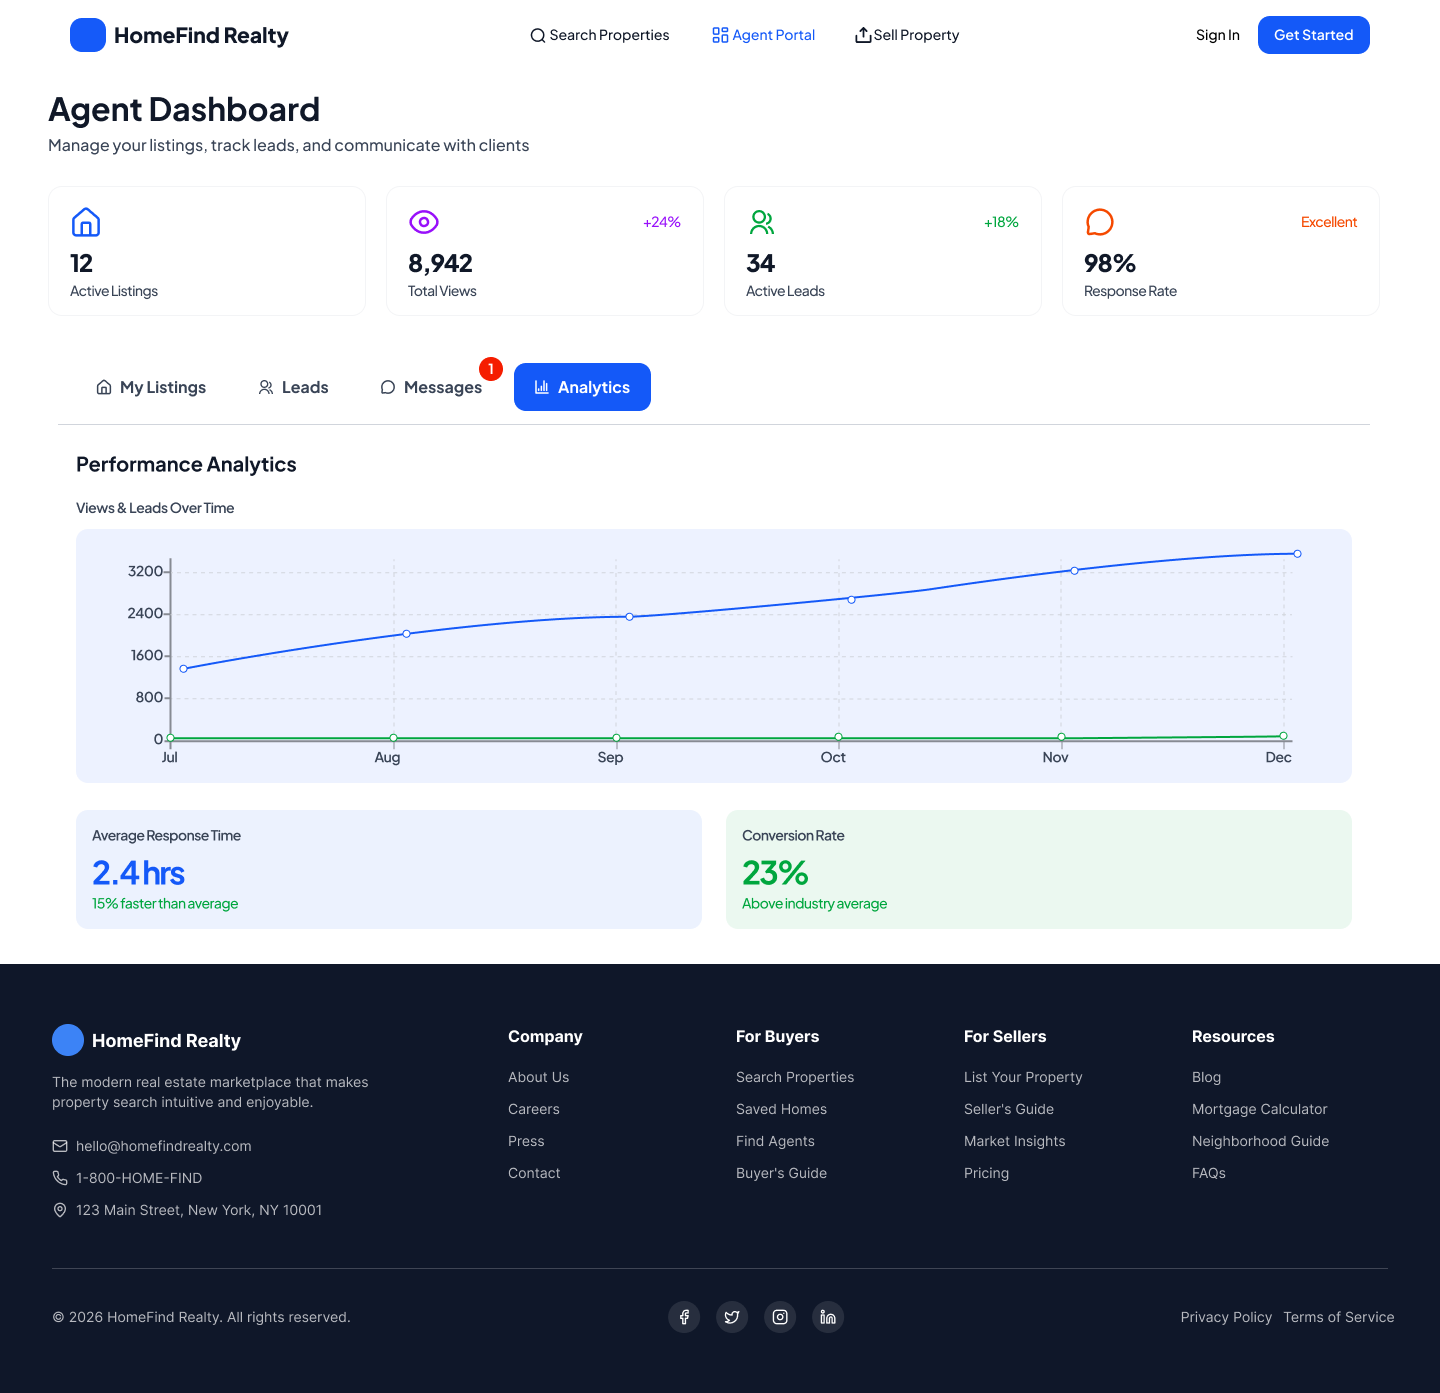The image size is (1440, 1393).
Task: Switch to the My Listings tab
Action: (150, 387)
